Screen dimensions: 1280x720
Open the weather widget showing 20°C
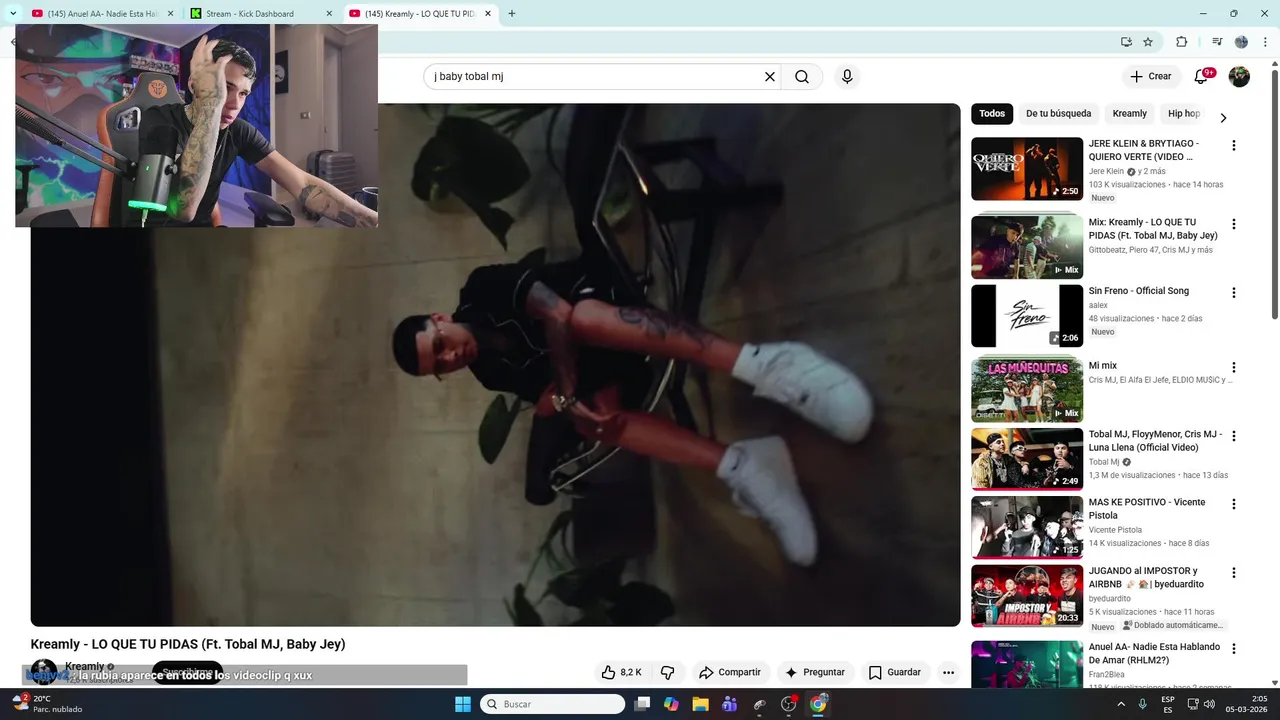coord(46,704)
